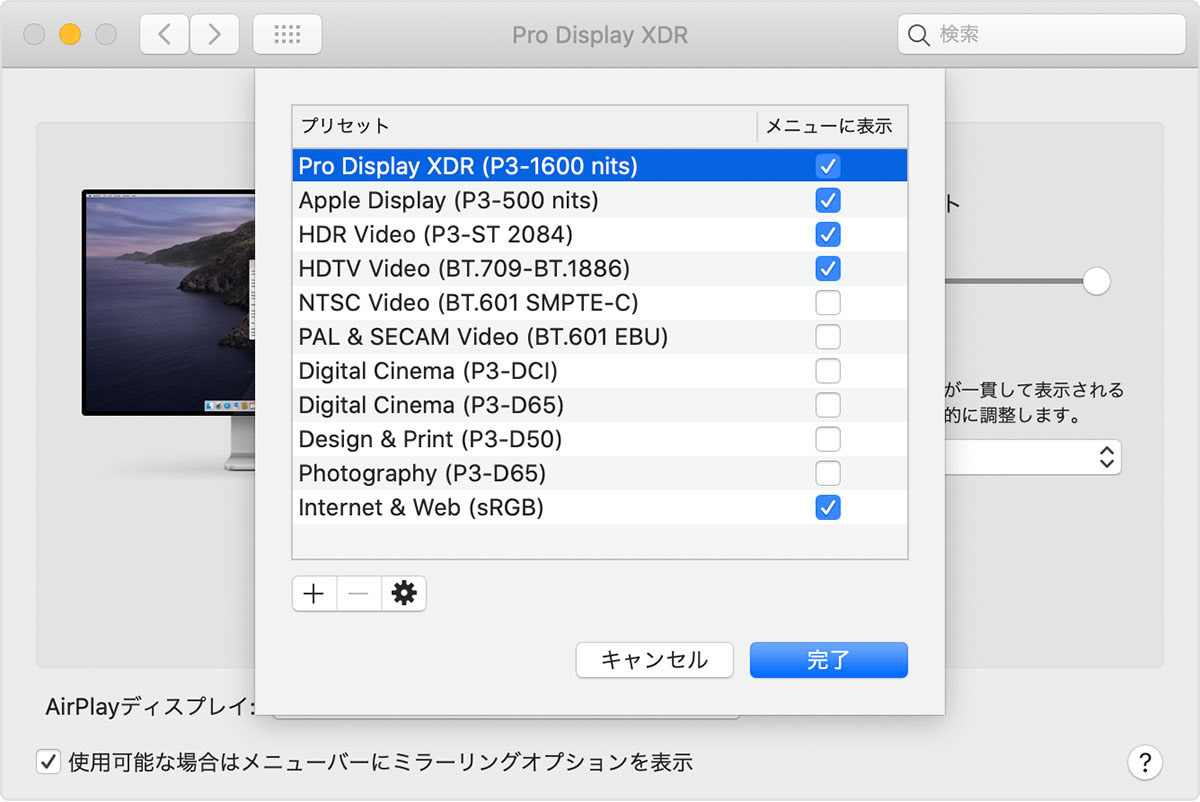
Task: Go back with the left arrow button
Action: coord(164,35)
